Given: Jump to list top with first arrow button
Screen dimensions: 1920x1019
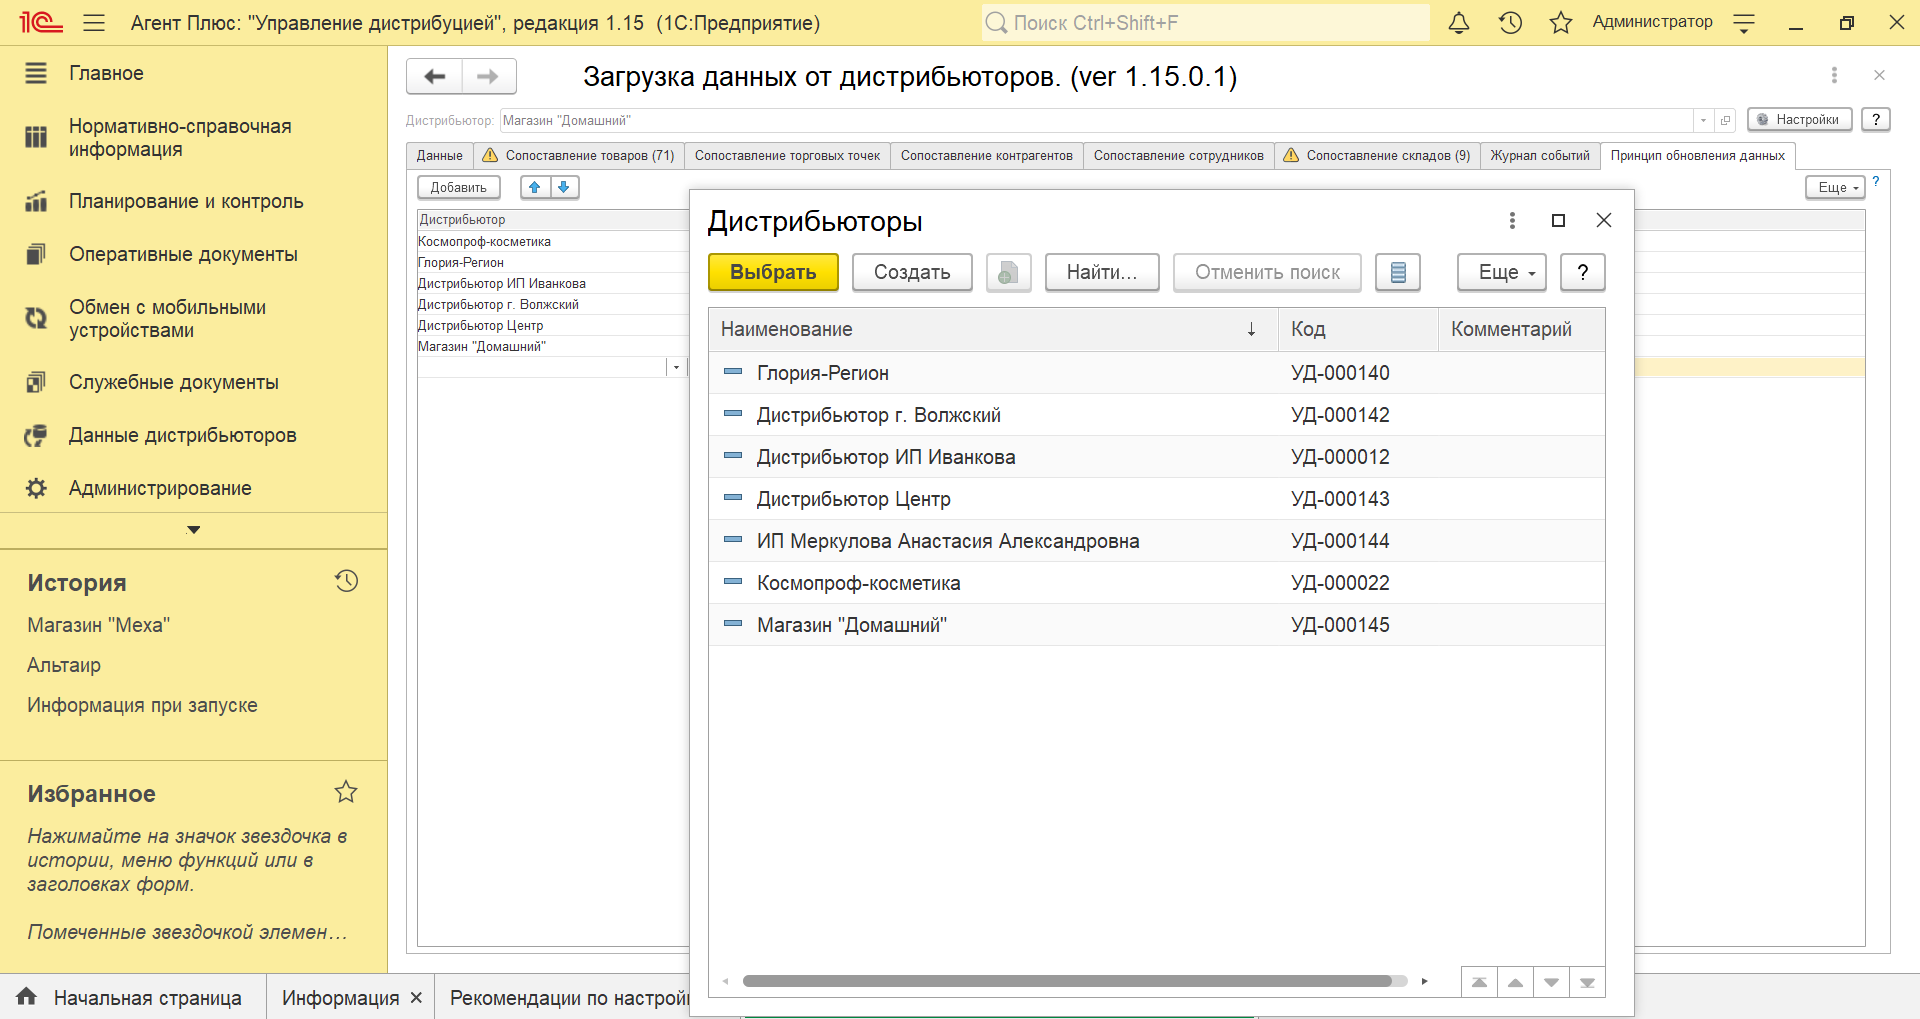Looking at the screenshot, I should [x=1479, y=982].
